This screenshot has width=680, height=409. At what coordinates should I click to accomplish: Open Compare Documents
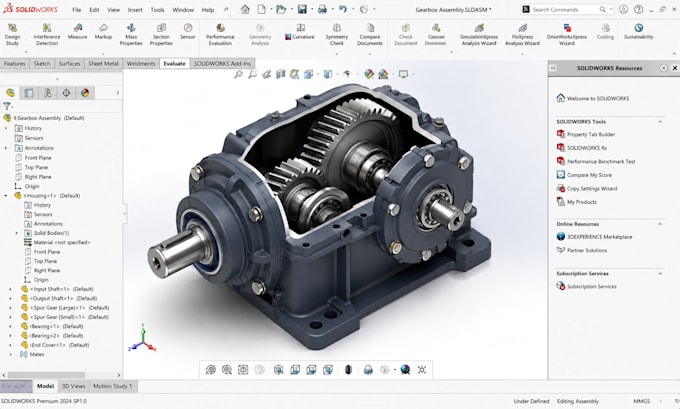[x=370, y=34]
